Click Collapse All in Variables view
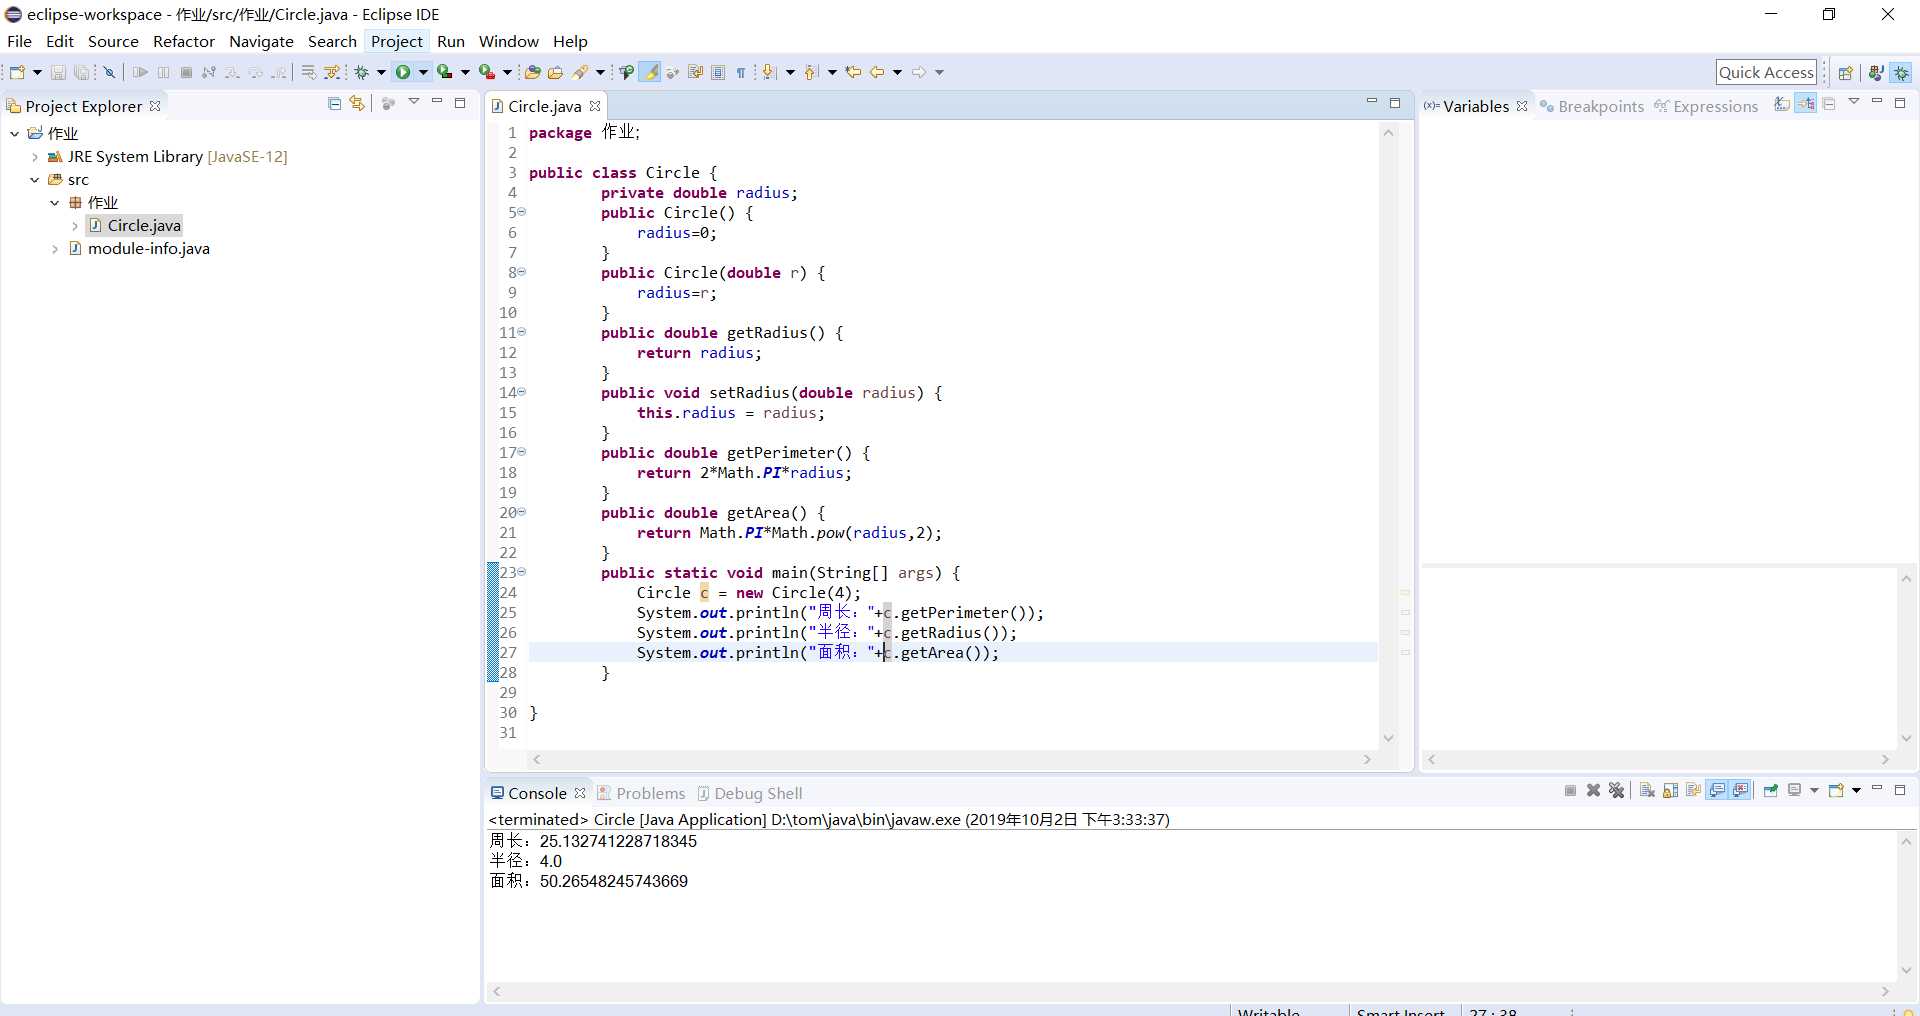Image resolution: width=1920 pixels, height=1016 pixels. (x=1829, y=104)
